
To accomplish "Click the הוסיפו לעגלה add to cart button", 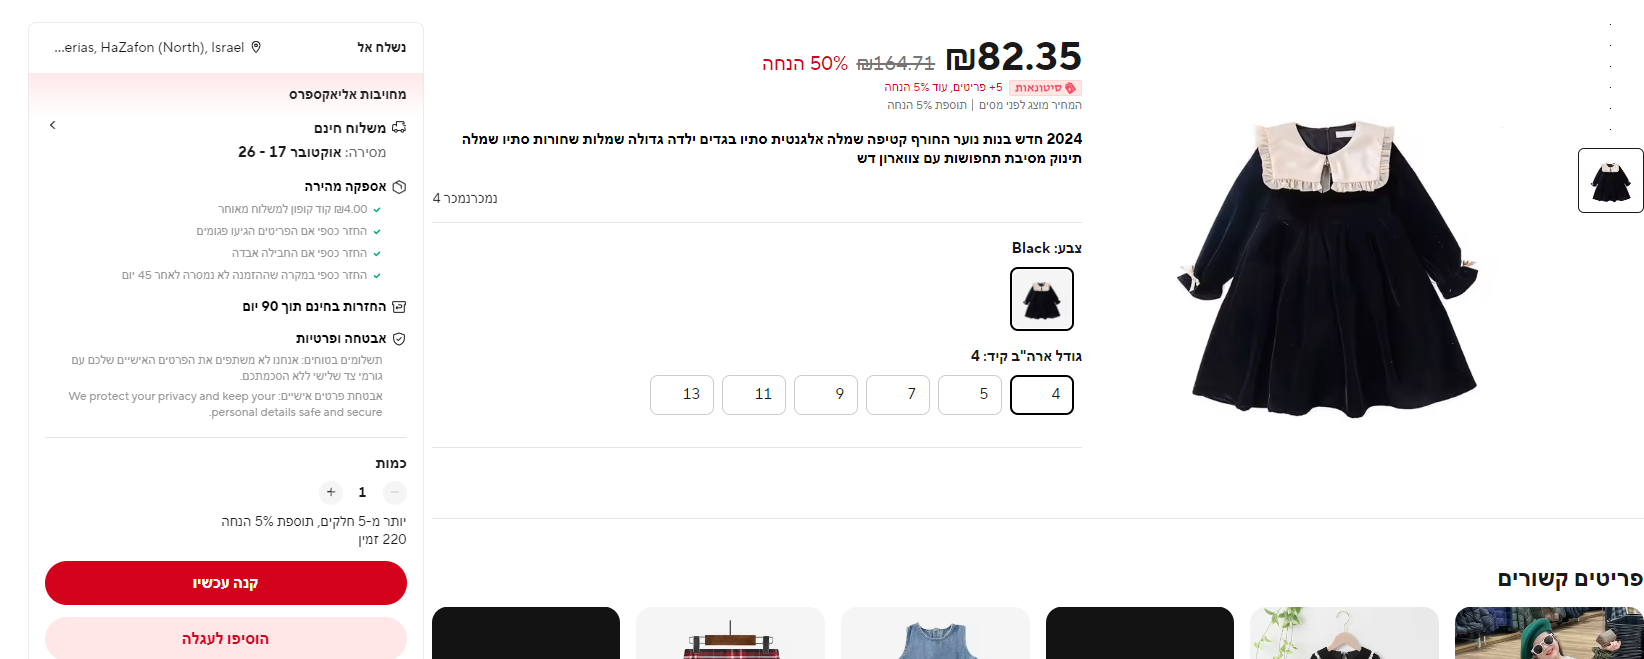I will [225, 638].
